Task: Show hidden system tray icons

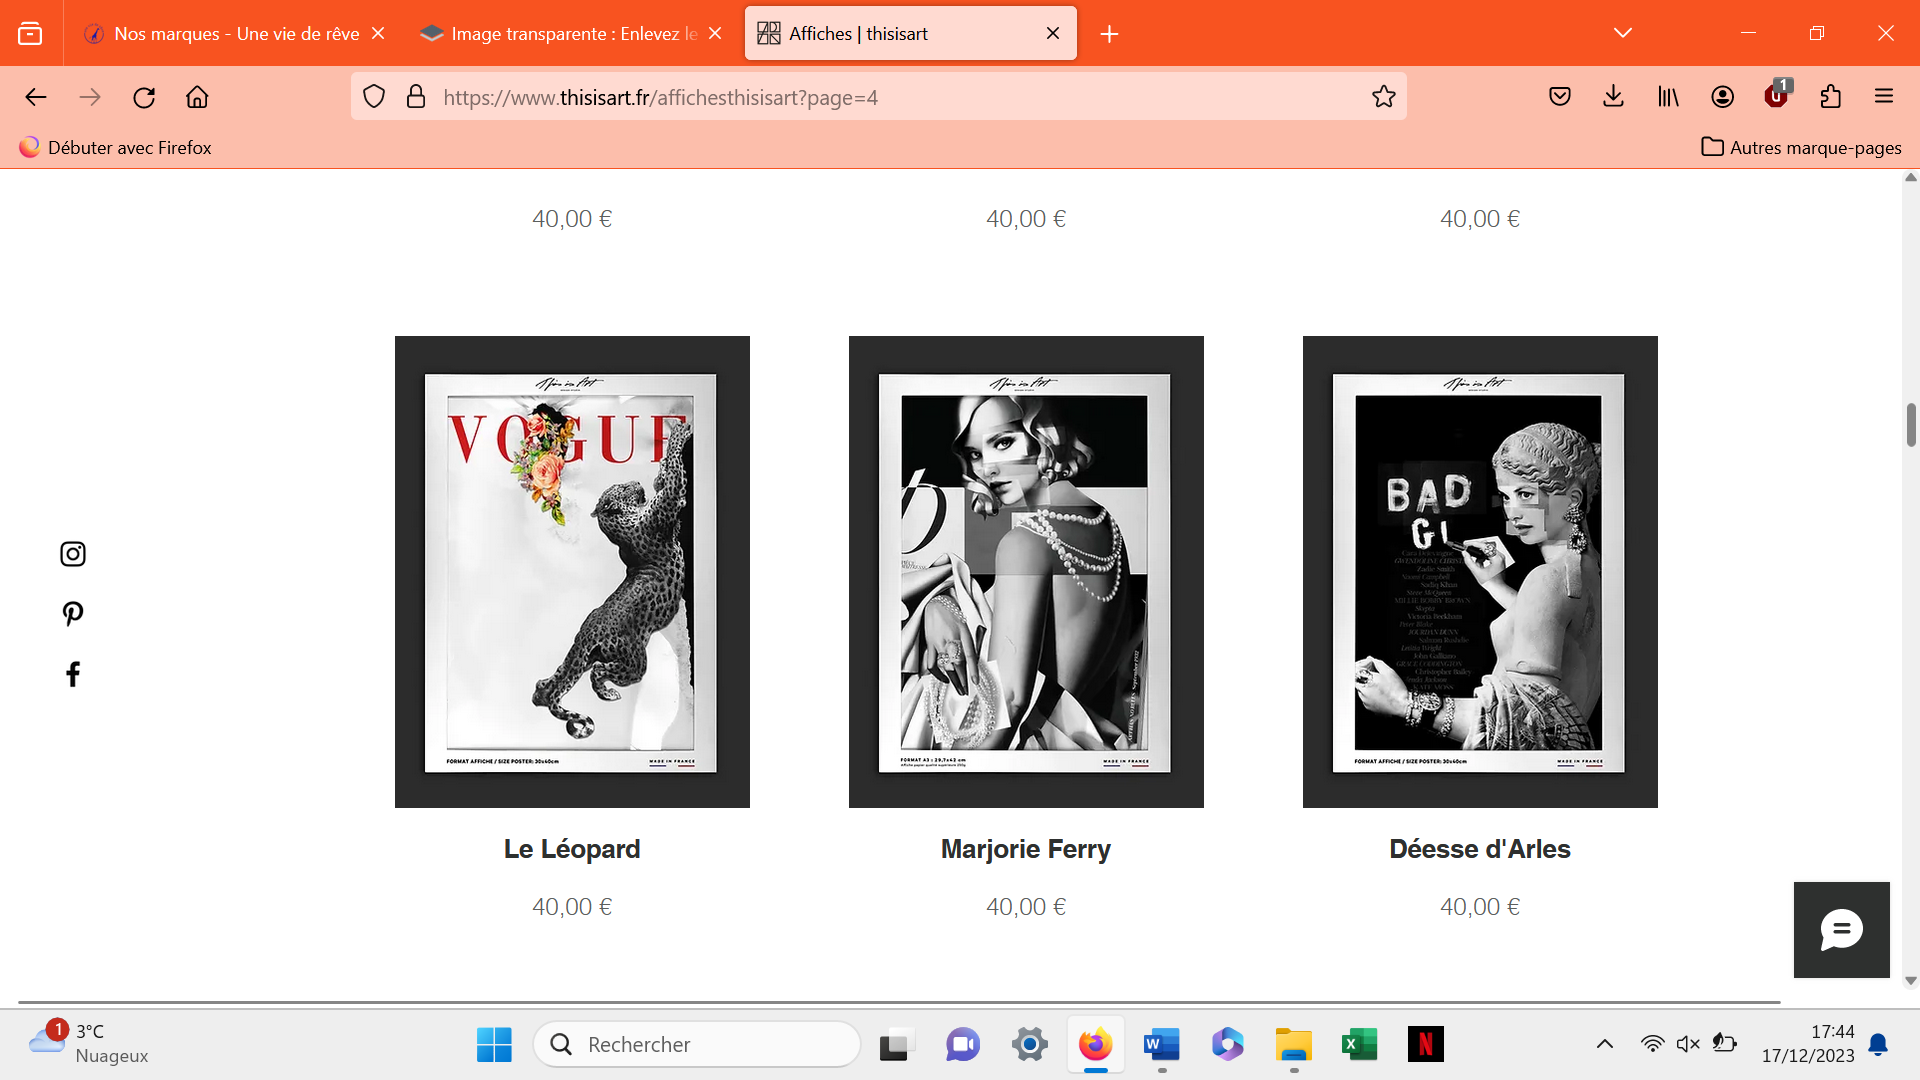Action: pos(1605,1045)
